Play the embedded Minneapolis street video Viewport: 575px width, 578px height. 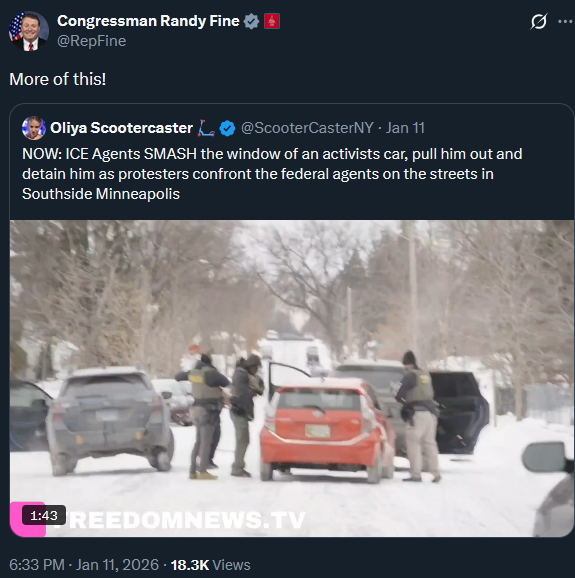click(292, 378)
